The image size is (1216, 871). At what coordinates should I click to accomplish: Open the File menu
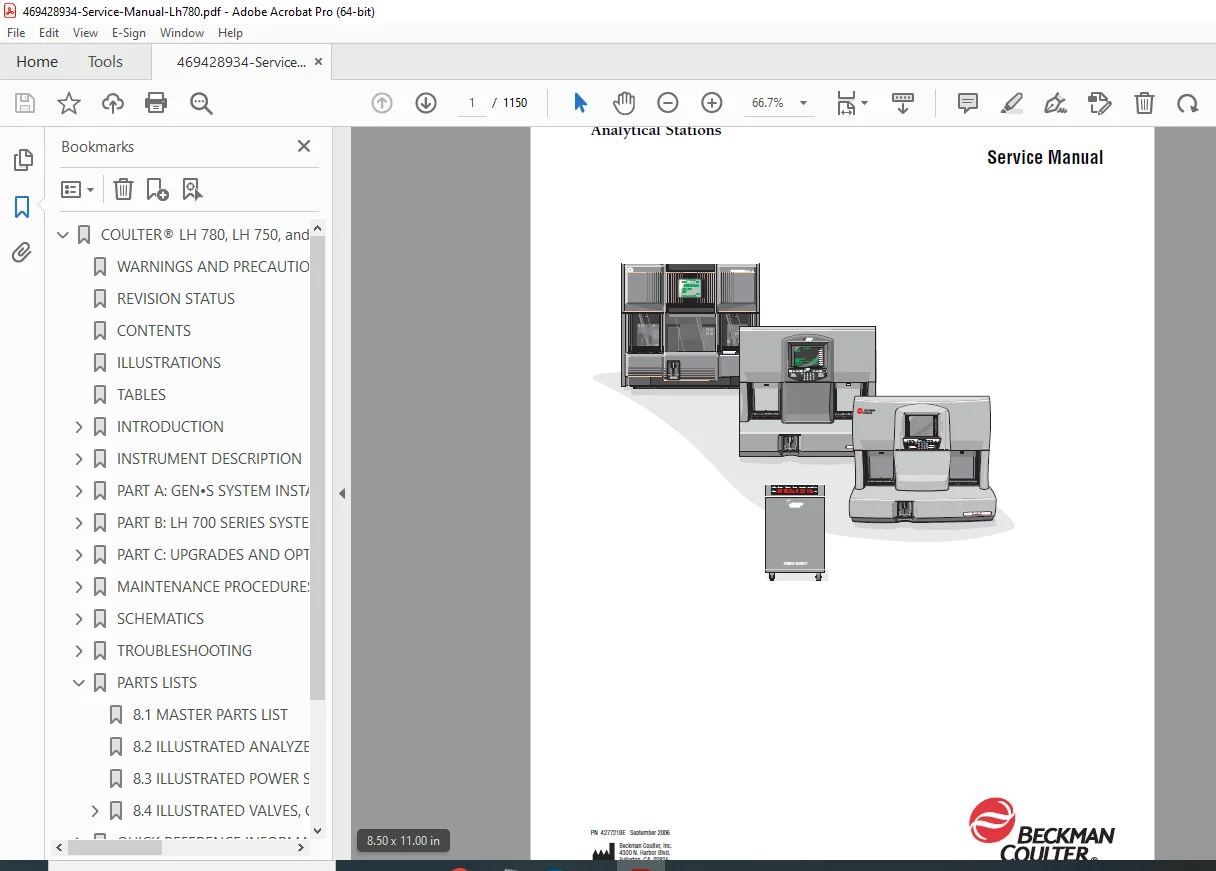[x=16, y=33]
